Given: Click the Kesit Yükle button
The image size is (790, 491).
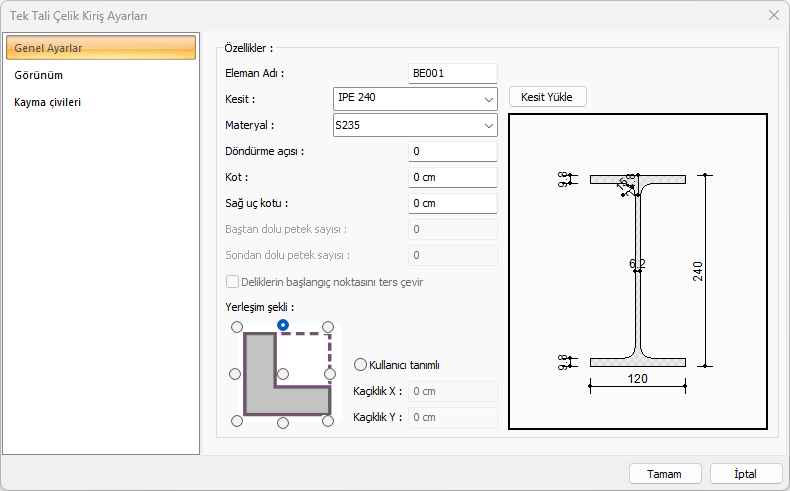Looking at the screenshot, I should (x=547, y=97).
